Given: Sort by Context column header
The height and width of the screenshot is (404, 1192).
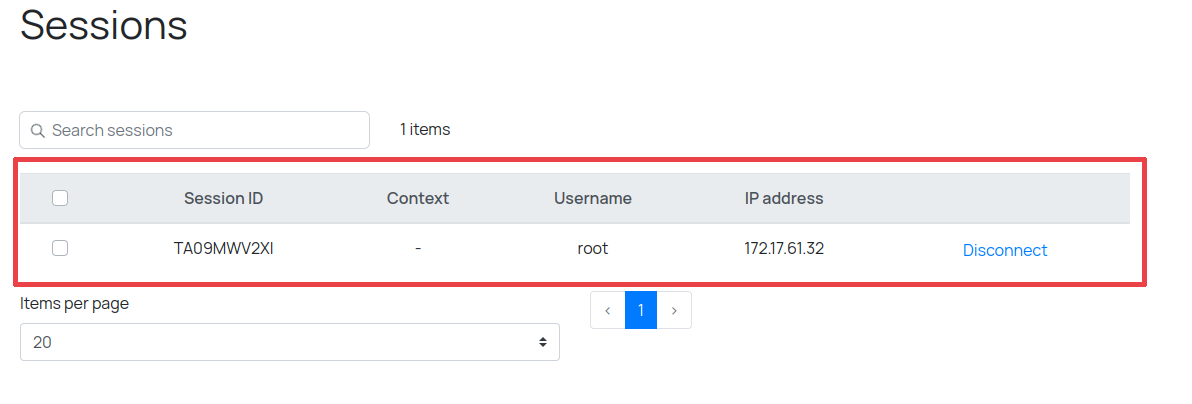Looking at the screenshot, I should (x=418, y=198).
